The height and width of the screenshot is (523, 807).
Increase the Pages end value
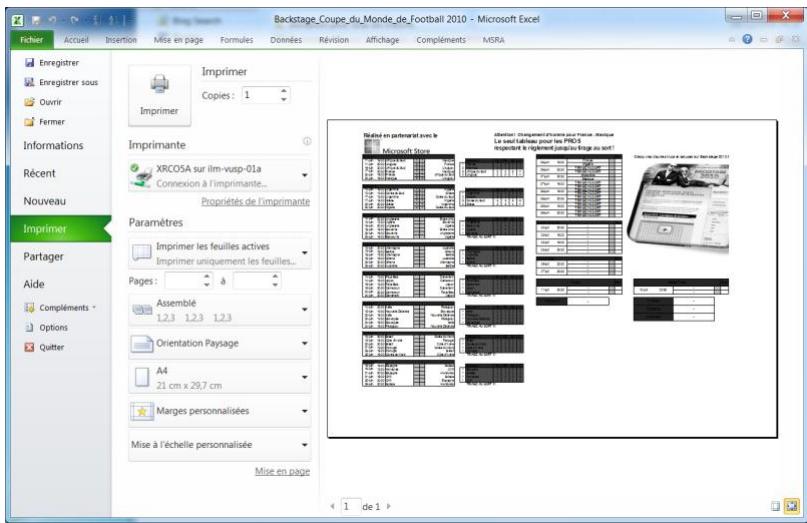[275, 277]
